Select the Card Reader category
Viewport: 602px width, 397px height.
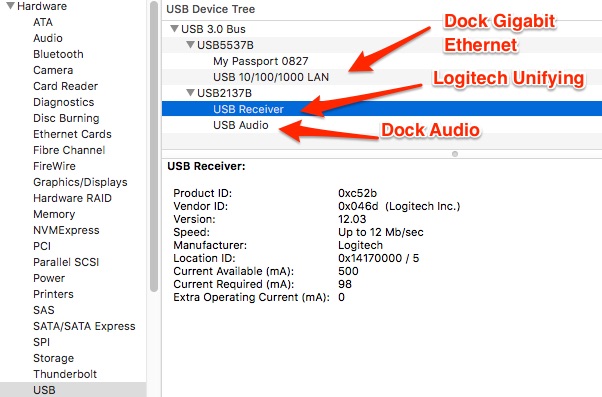[65, 86]
